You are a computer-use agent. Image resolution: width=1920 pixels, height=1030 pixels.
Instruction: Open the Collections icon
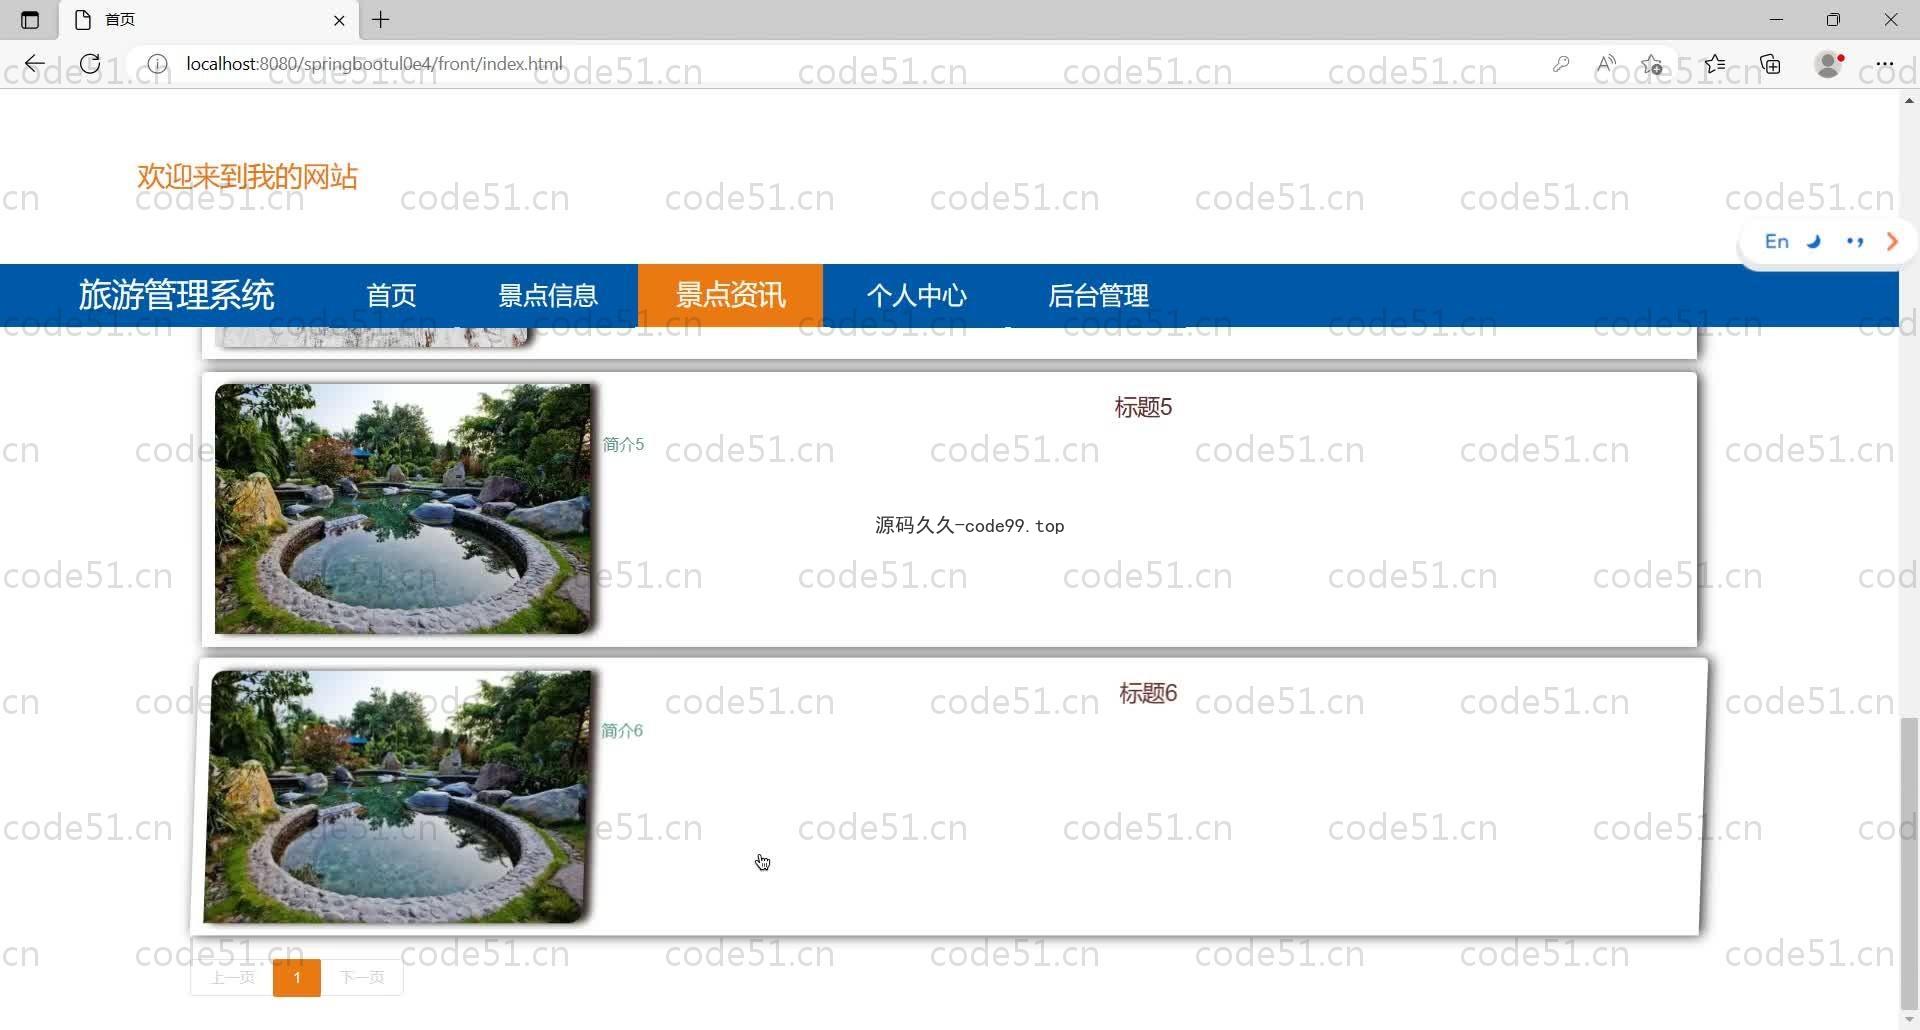pos(1771,64)
